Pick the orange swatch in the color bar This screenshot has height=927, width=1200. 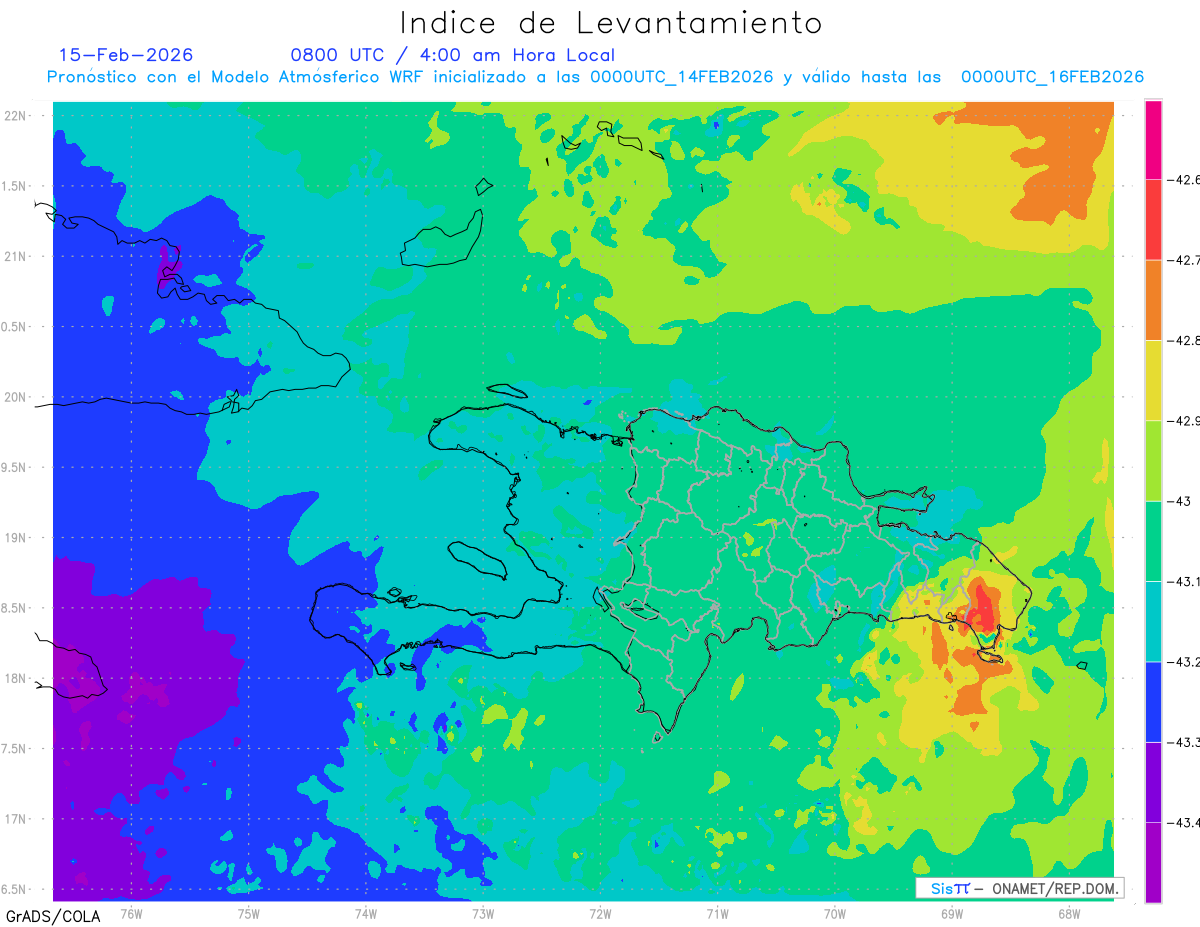(1153, 300)
